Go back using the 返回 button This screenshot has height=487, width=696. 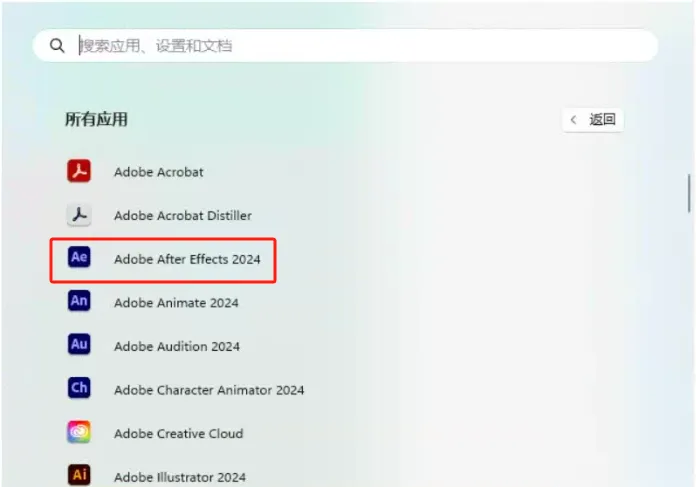click(593, 120)
